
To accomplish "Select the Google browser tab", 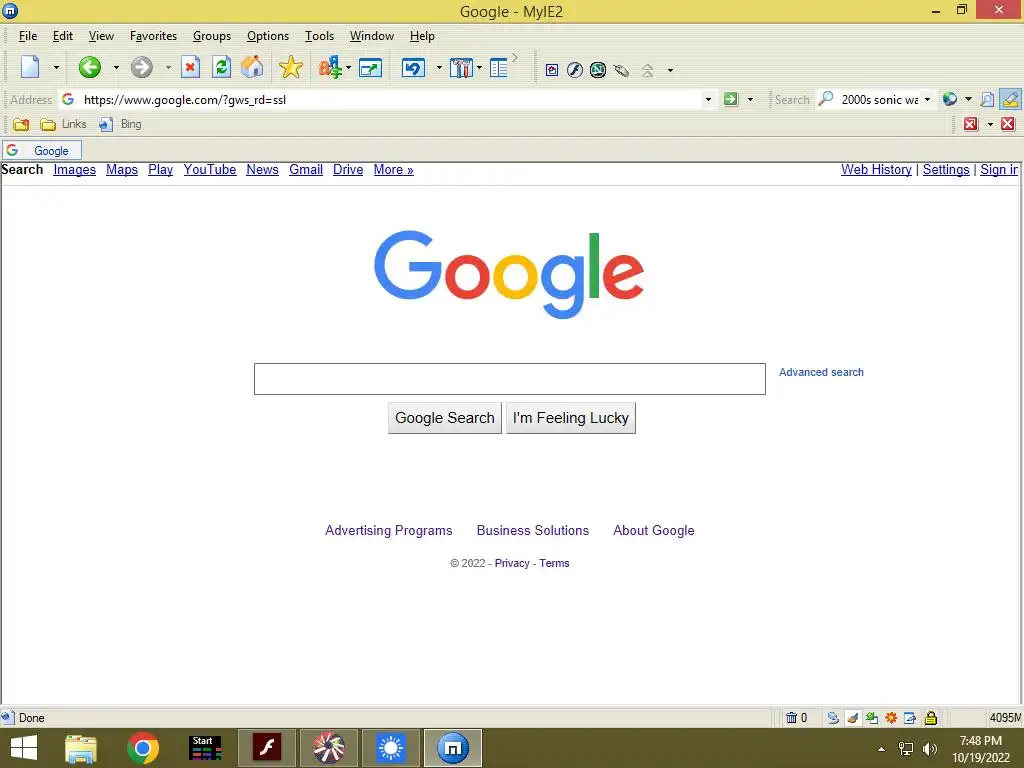I will 42,151.
